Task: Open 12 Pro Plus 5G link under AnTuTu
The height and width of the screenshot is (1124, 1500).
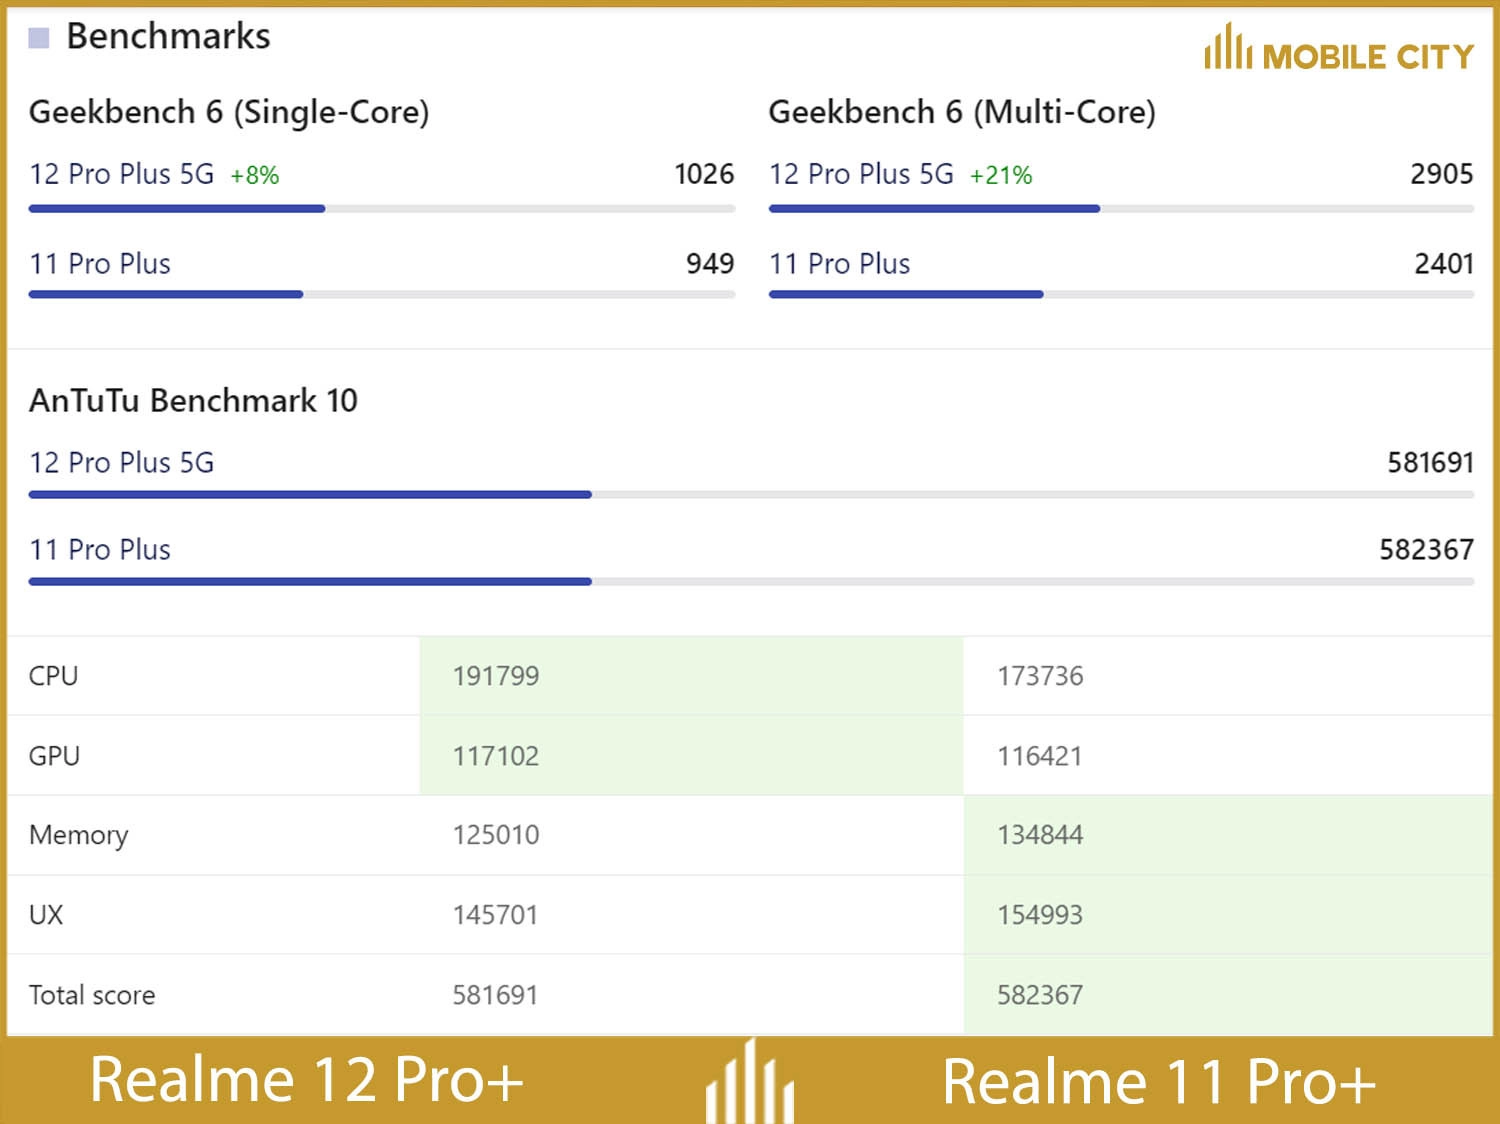Action: coord(122,463)
